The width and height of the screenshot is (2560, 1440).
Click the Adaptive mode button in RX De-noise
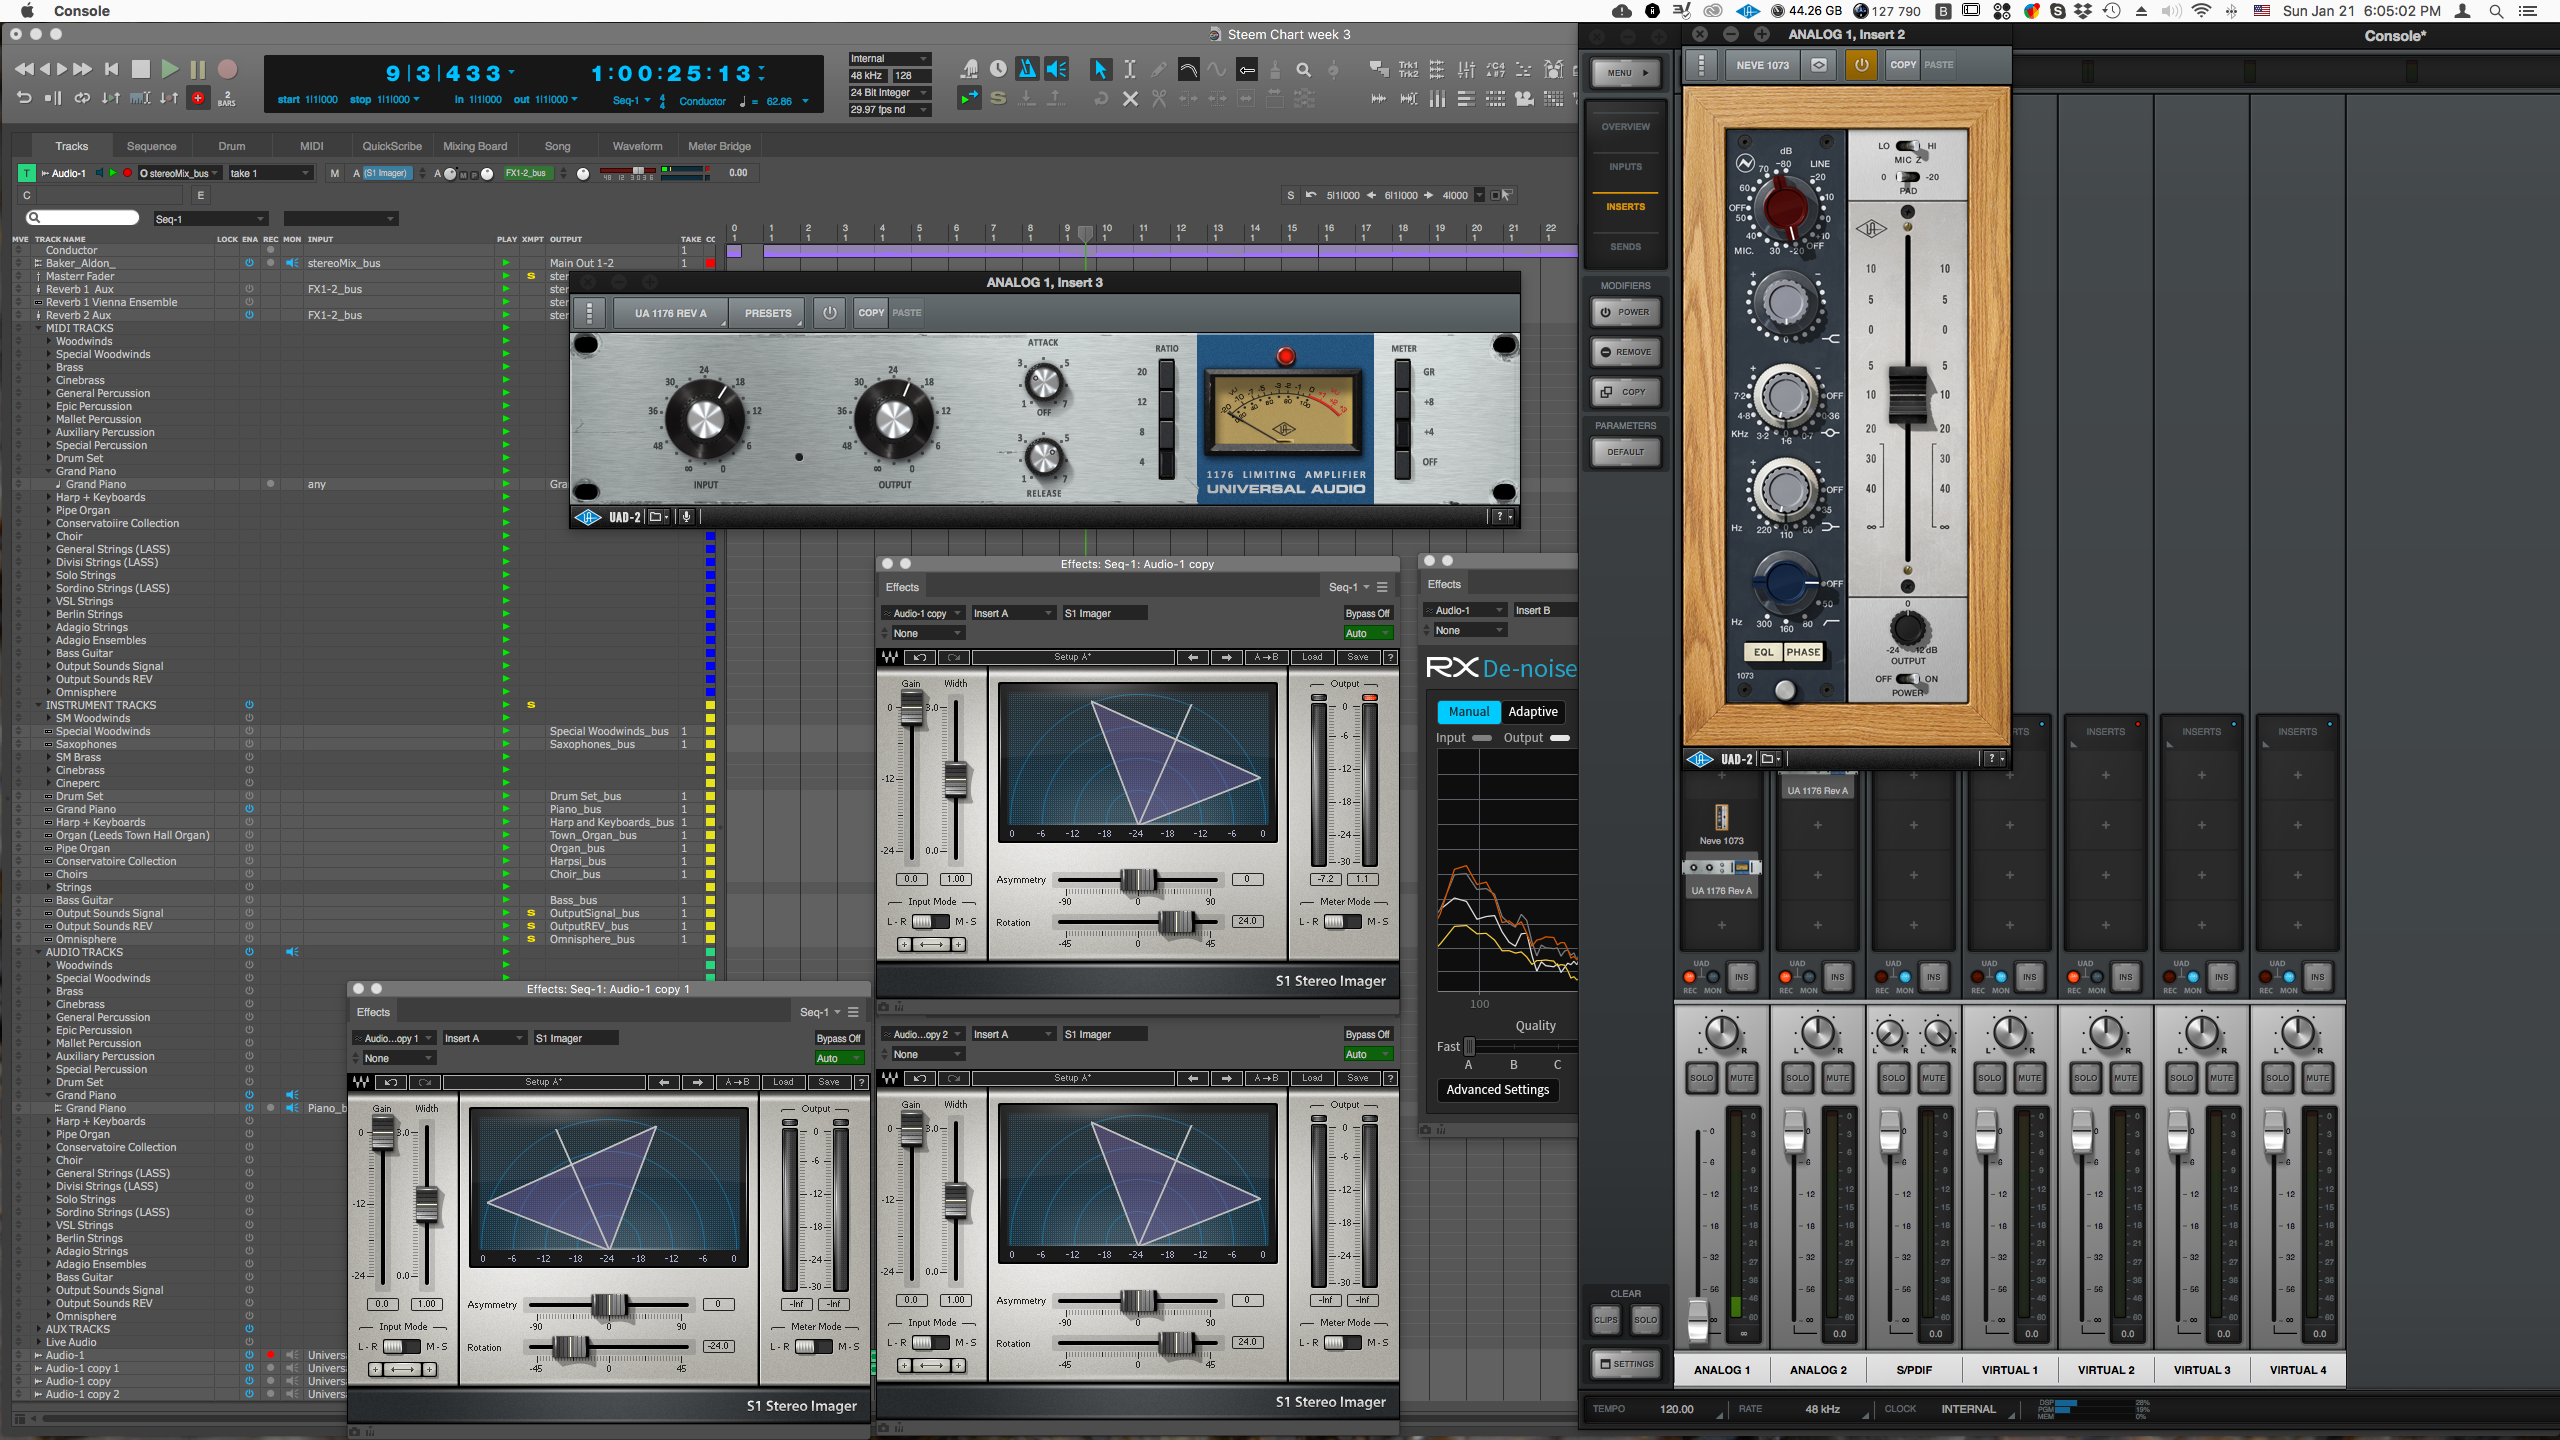coord(1533,710)
